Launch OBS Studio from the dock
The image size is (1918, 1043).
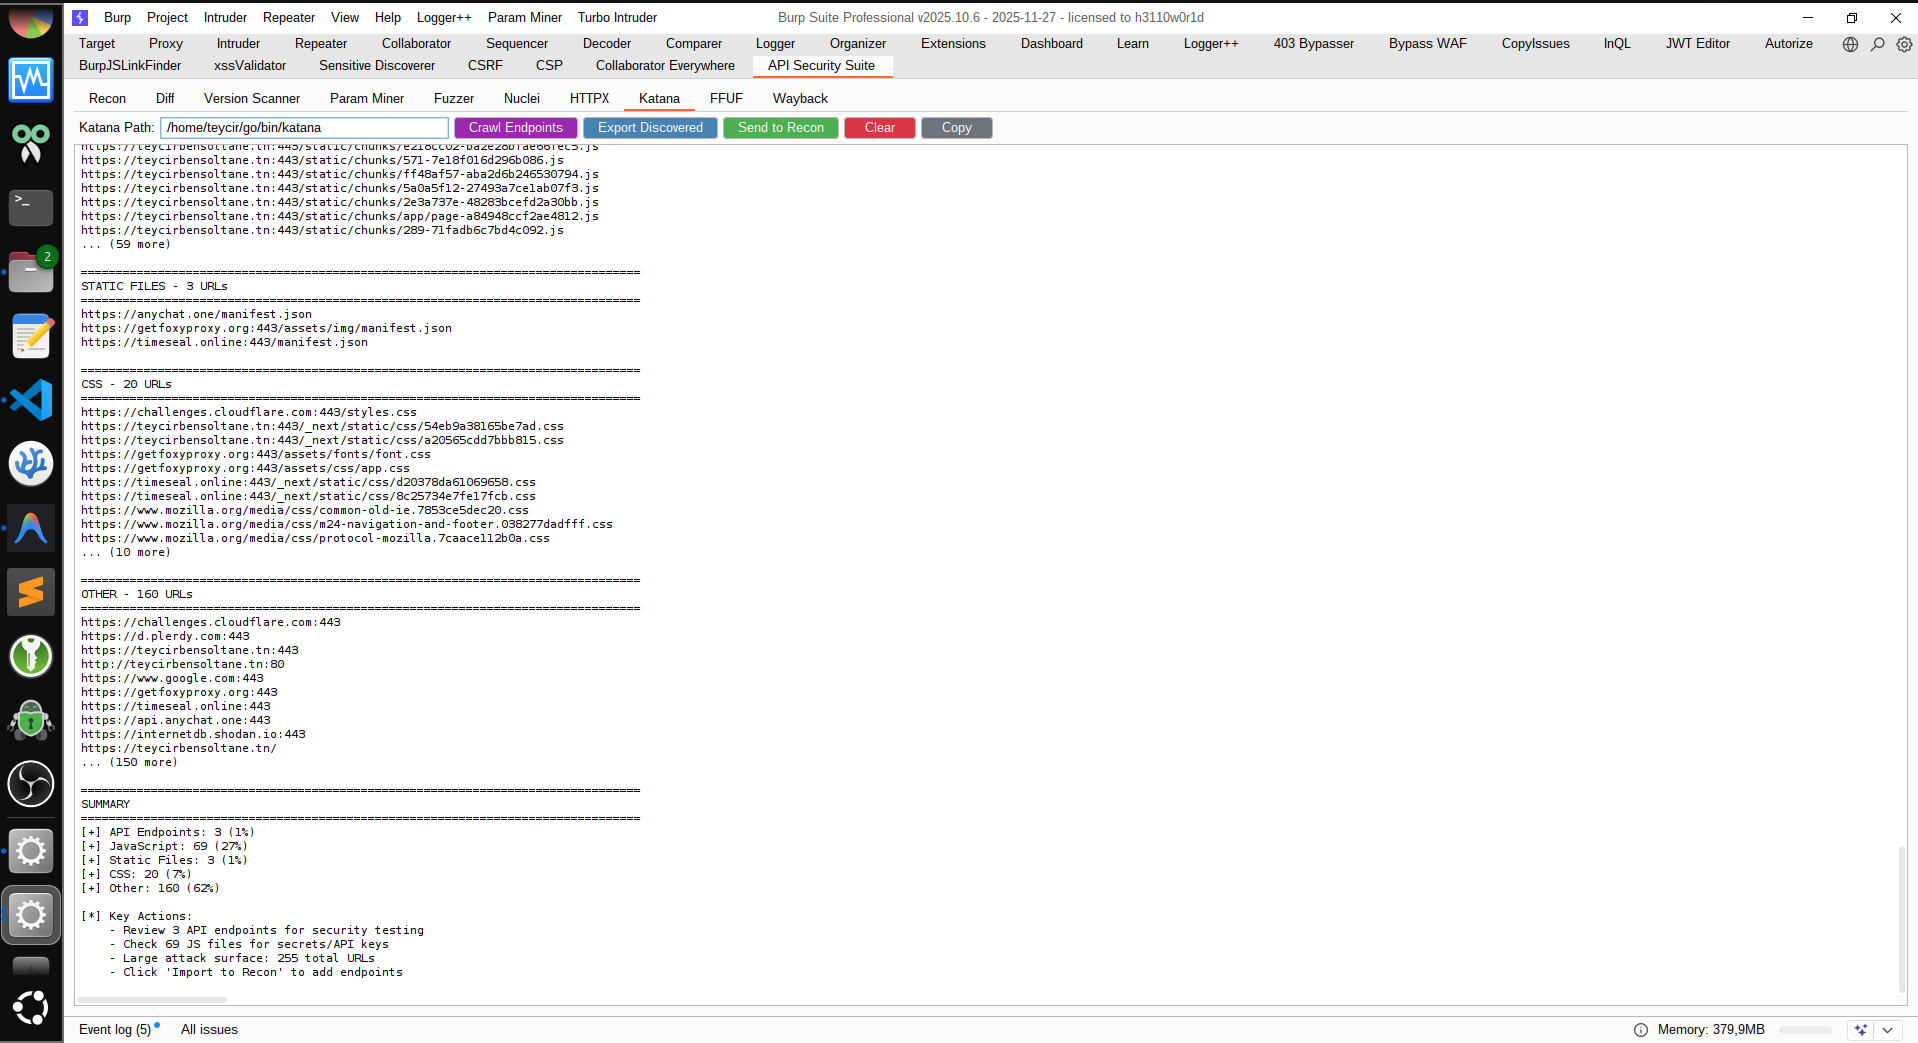[31, 784]
